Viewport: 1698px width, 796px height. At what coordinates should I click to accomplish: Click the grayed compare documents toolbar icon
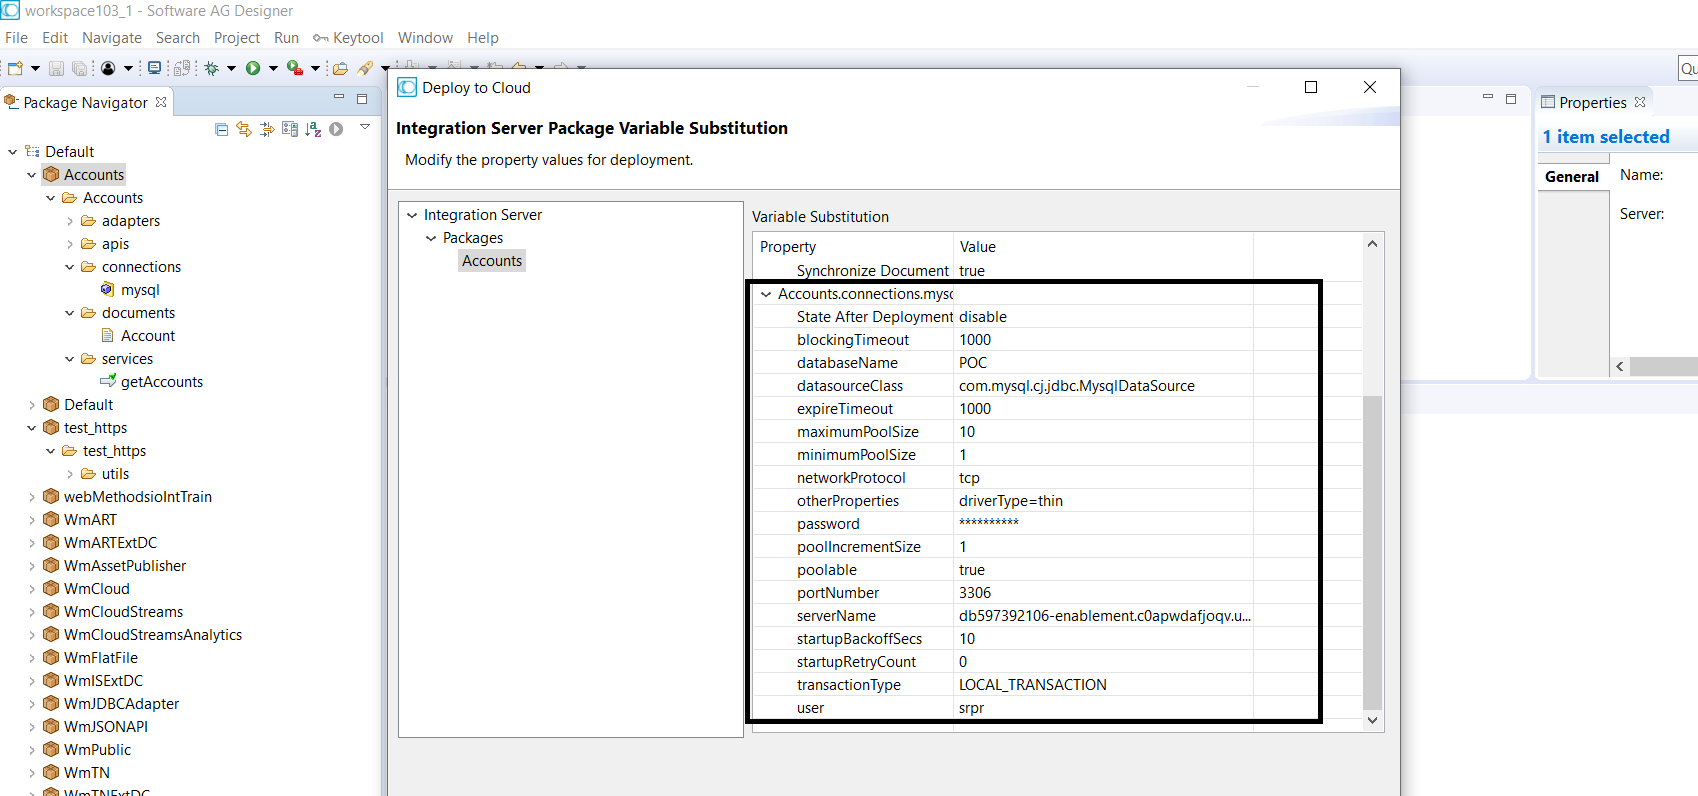(181, 68)
